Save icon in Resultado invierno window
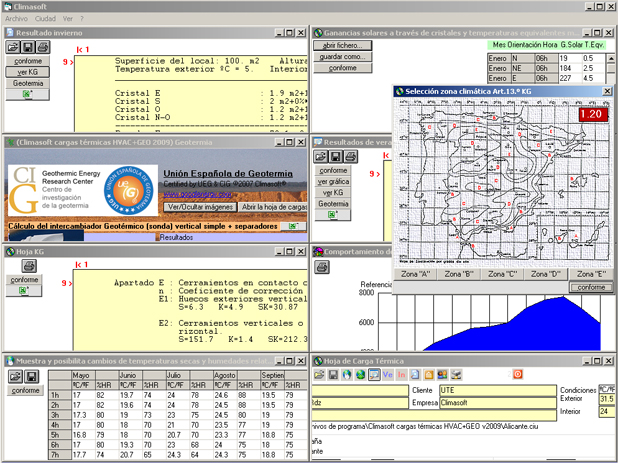618x463 pixels. click(x=28, y=47)
